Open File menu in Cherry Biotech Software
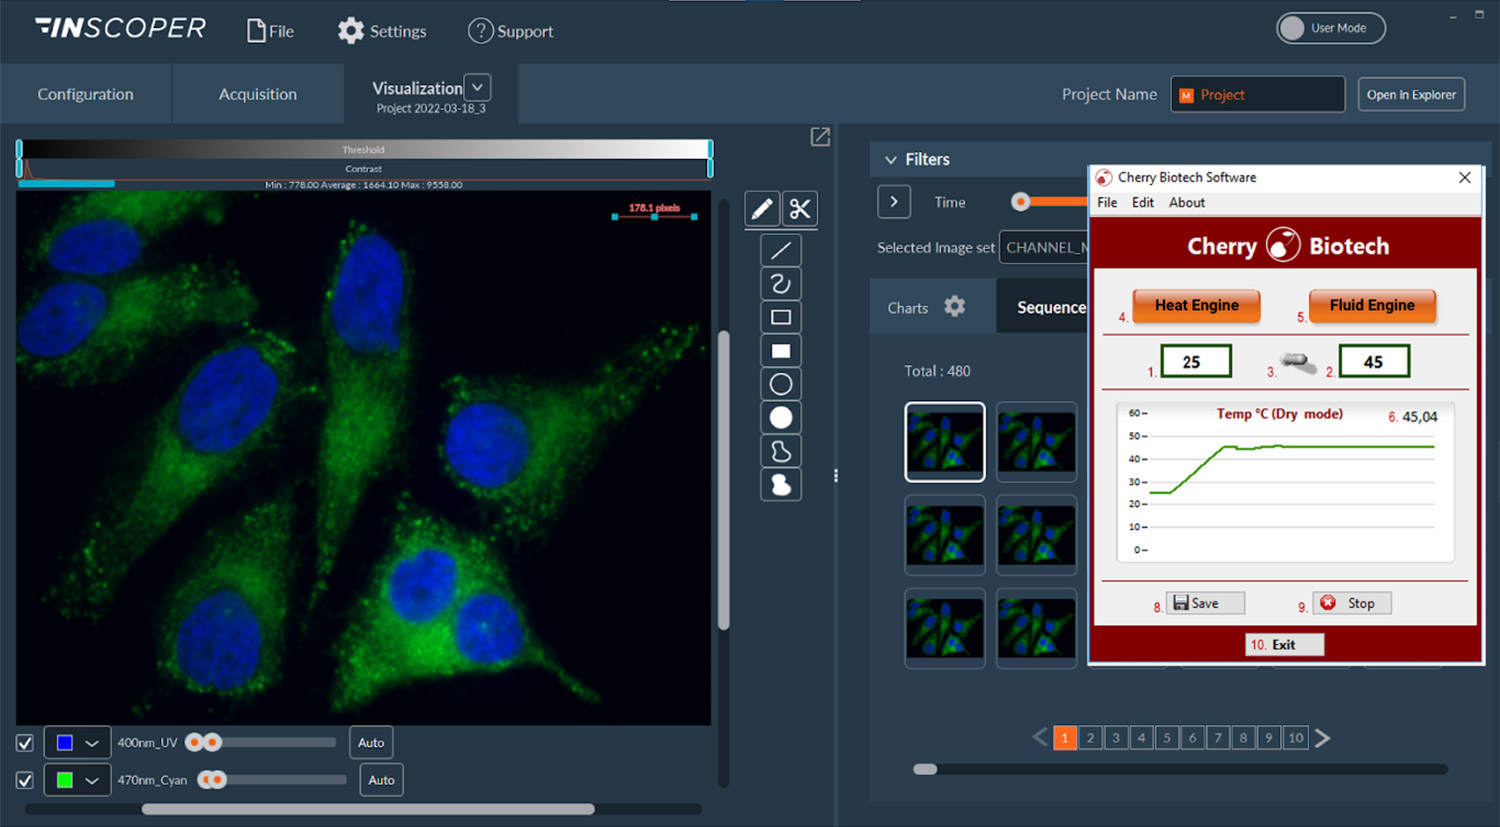This screenshot has width=1500, height=827. [x=1107, y=202]
